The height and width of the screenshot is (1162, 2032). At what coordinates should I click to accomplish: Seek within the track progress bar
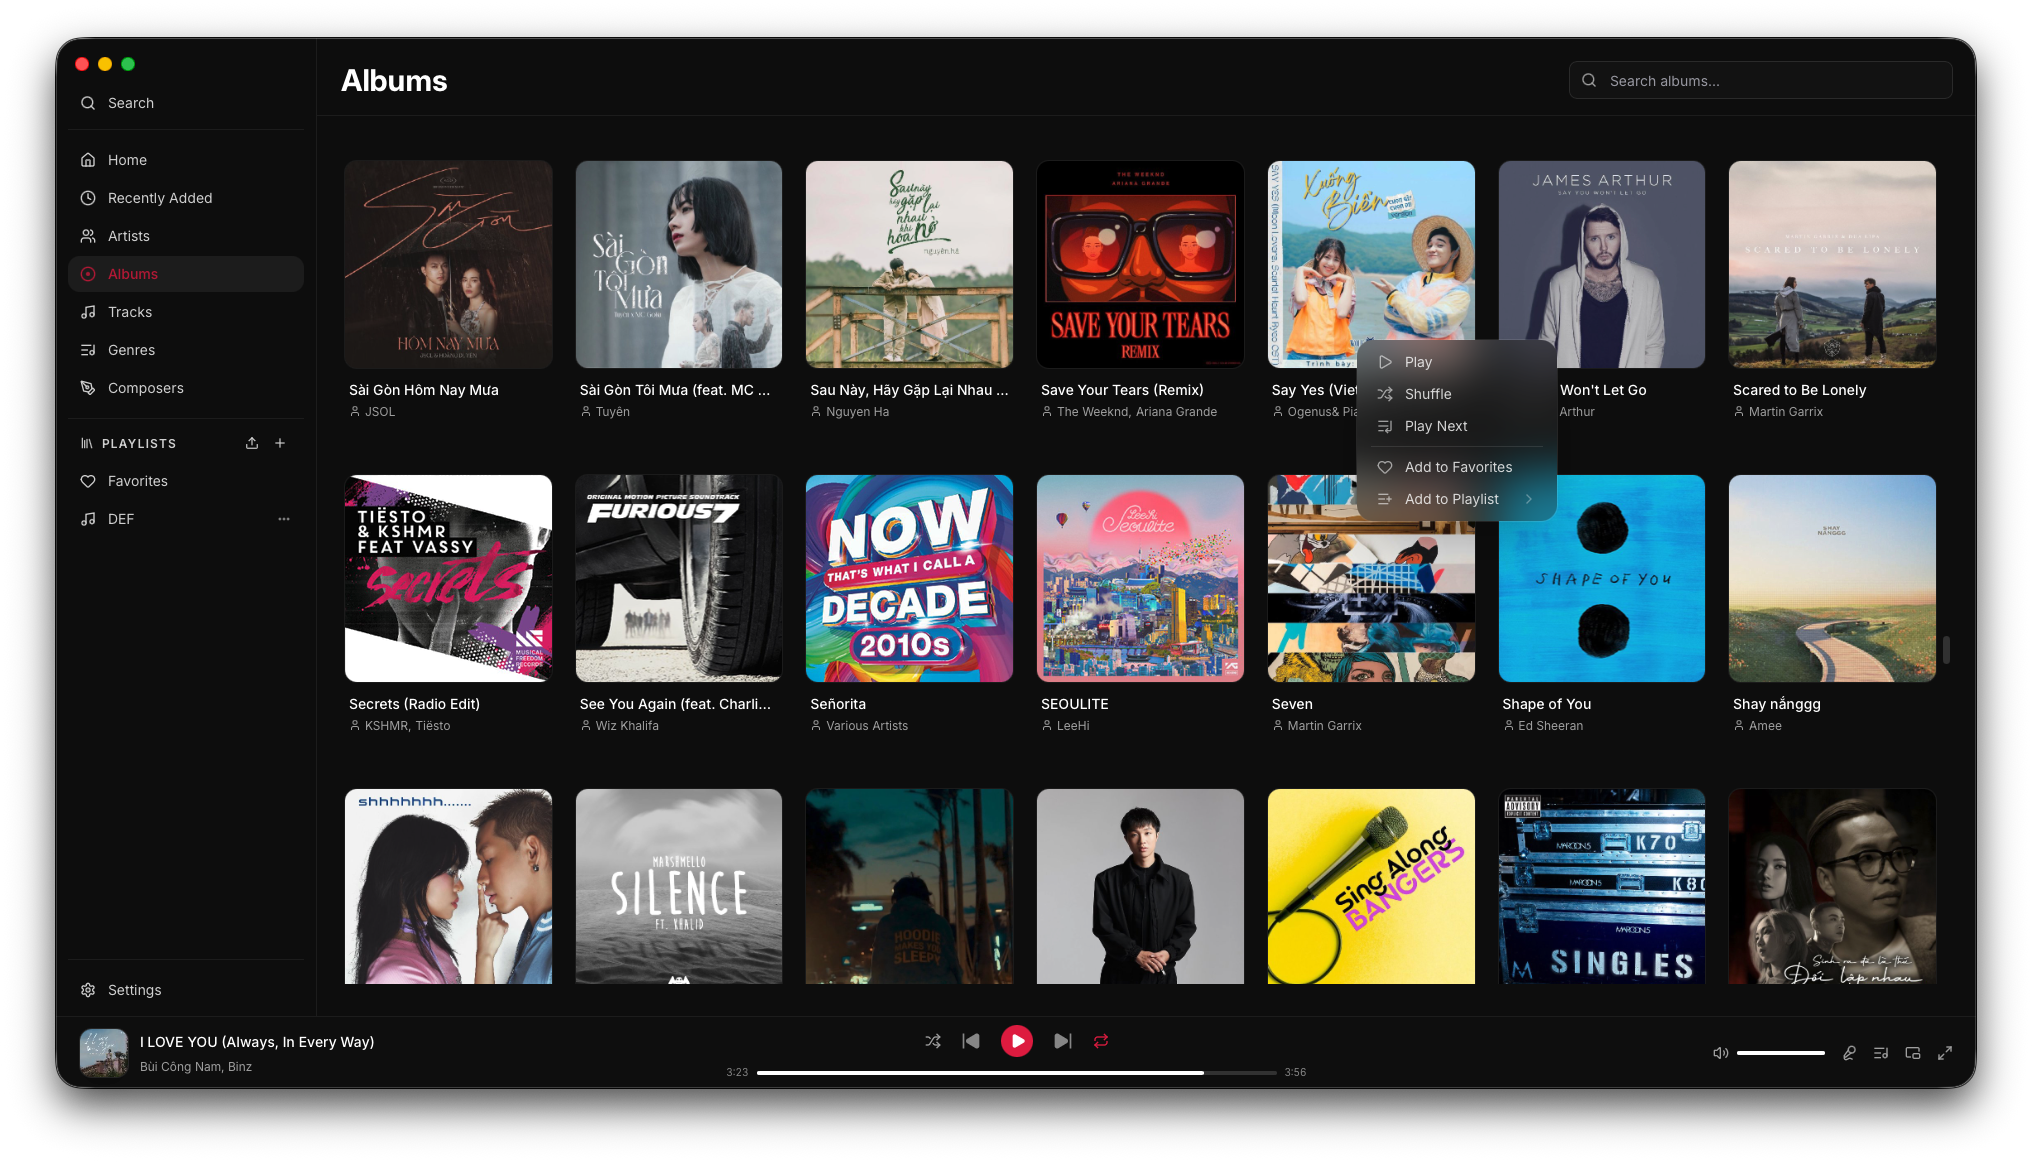pyautogui.click(x=1016, y=1073)
